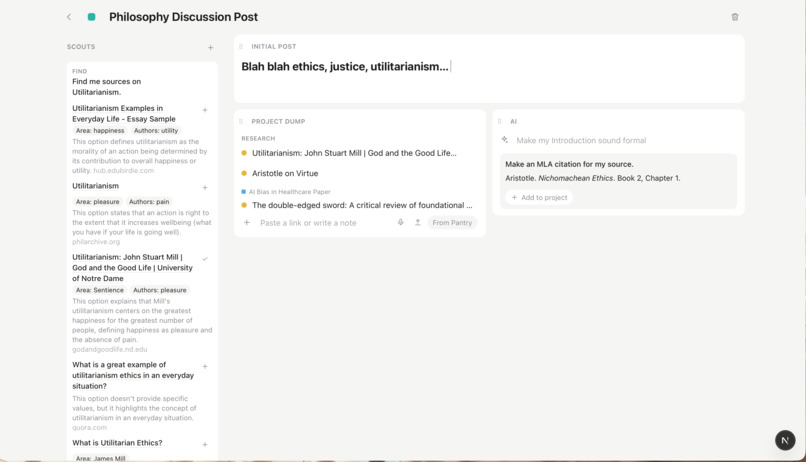Image resolution: width=806 pixels, height=462 pixels.
Task: Add 'What is Utilitarian Ethics?' source
Action: pos(205,445)
